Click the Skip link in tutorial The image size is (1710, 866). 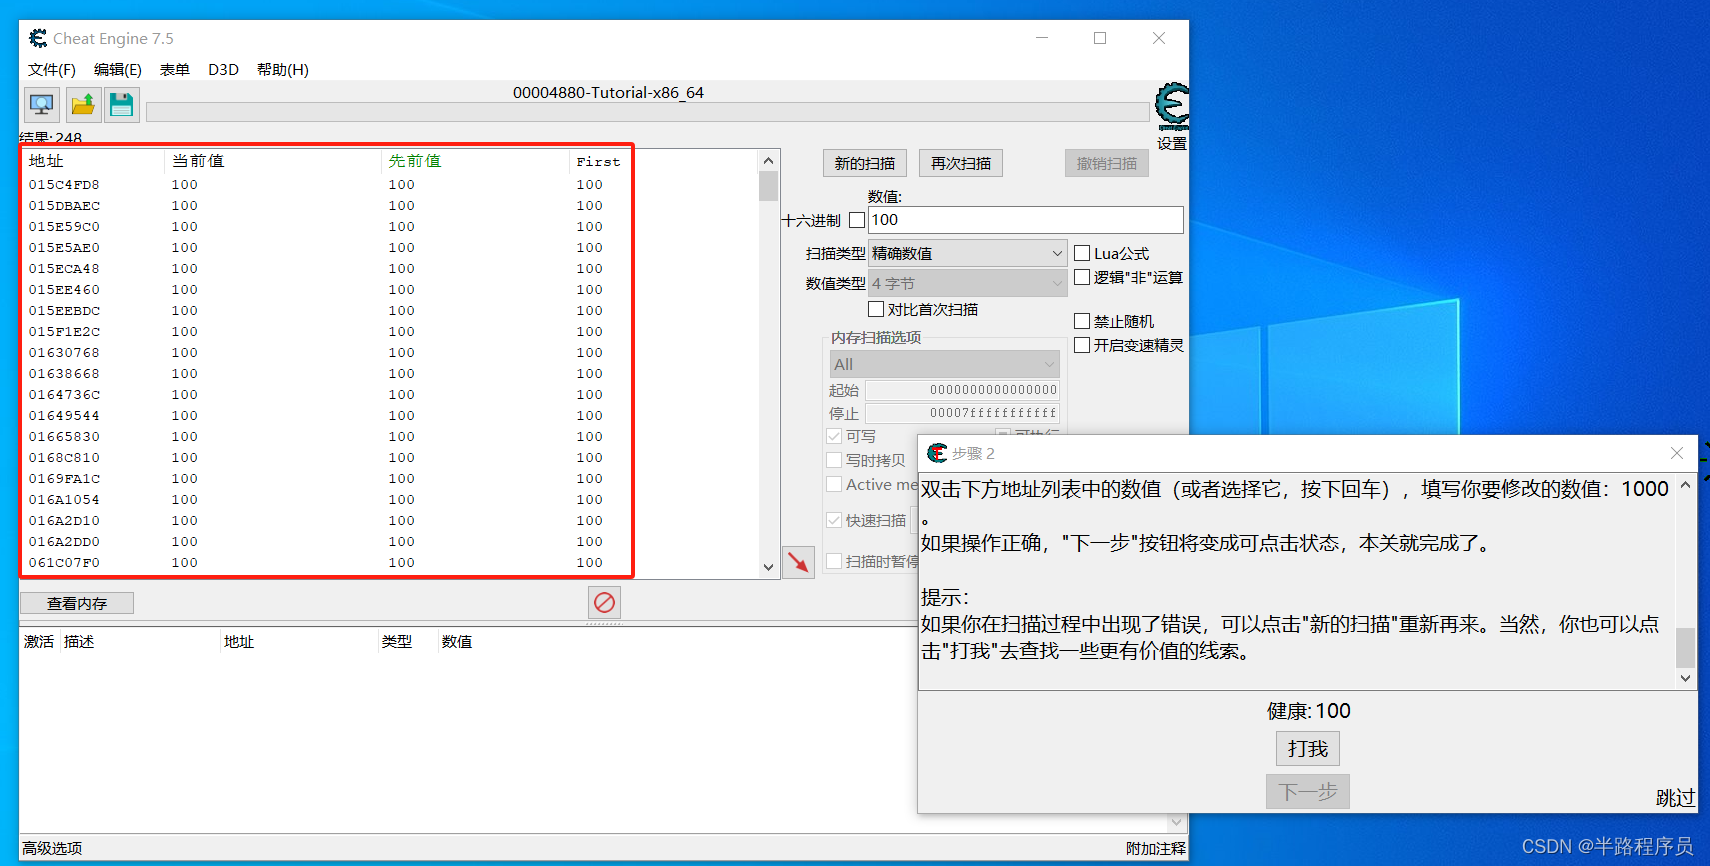1675,797
